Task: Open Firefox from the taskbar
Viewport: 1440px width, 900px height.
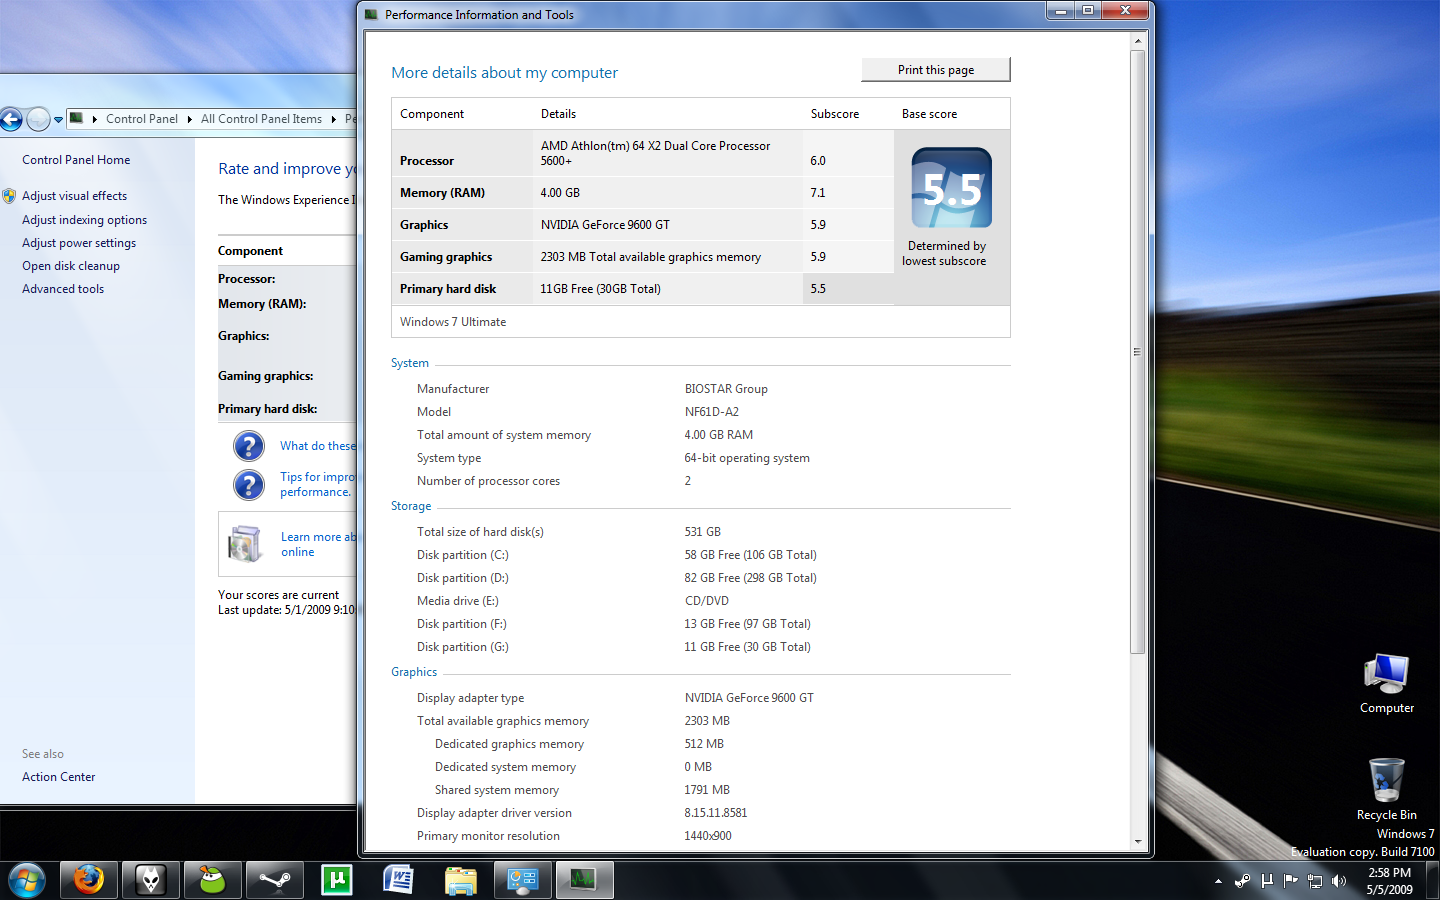Action: (88, 880)
